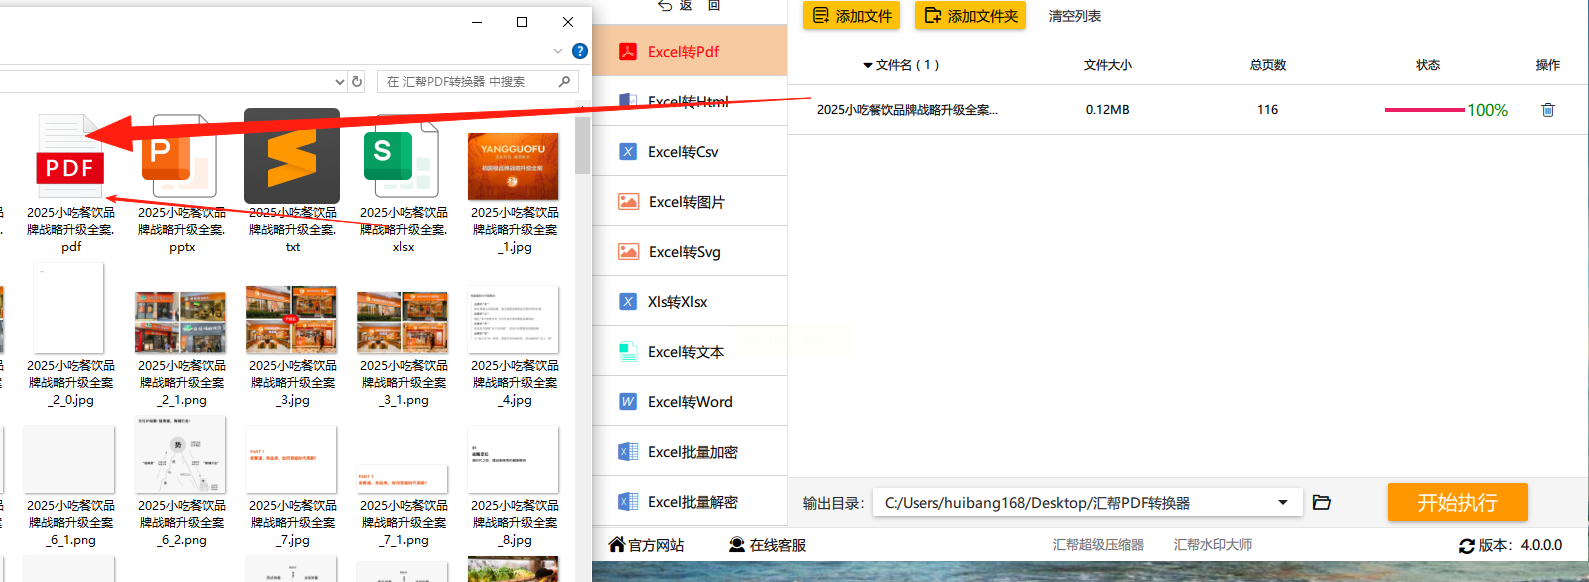Image resolution: width=1589 pixels, height=582 pixels.
Task: Open the 在线客服 link
Action: pyautogui.click(x=767, y=545)
